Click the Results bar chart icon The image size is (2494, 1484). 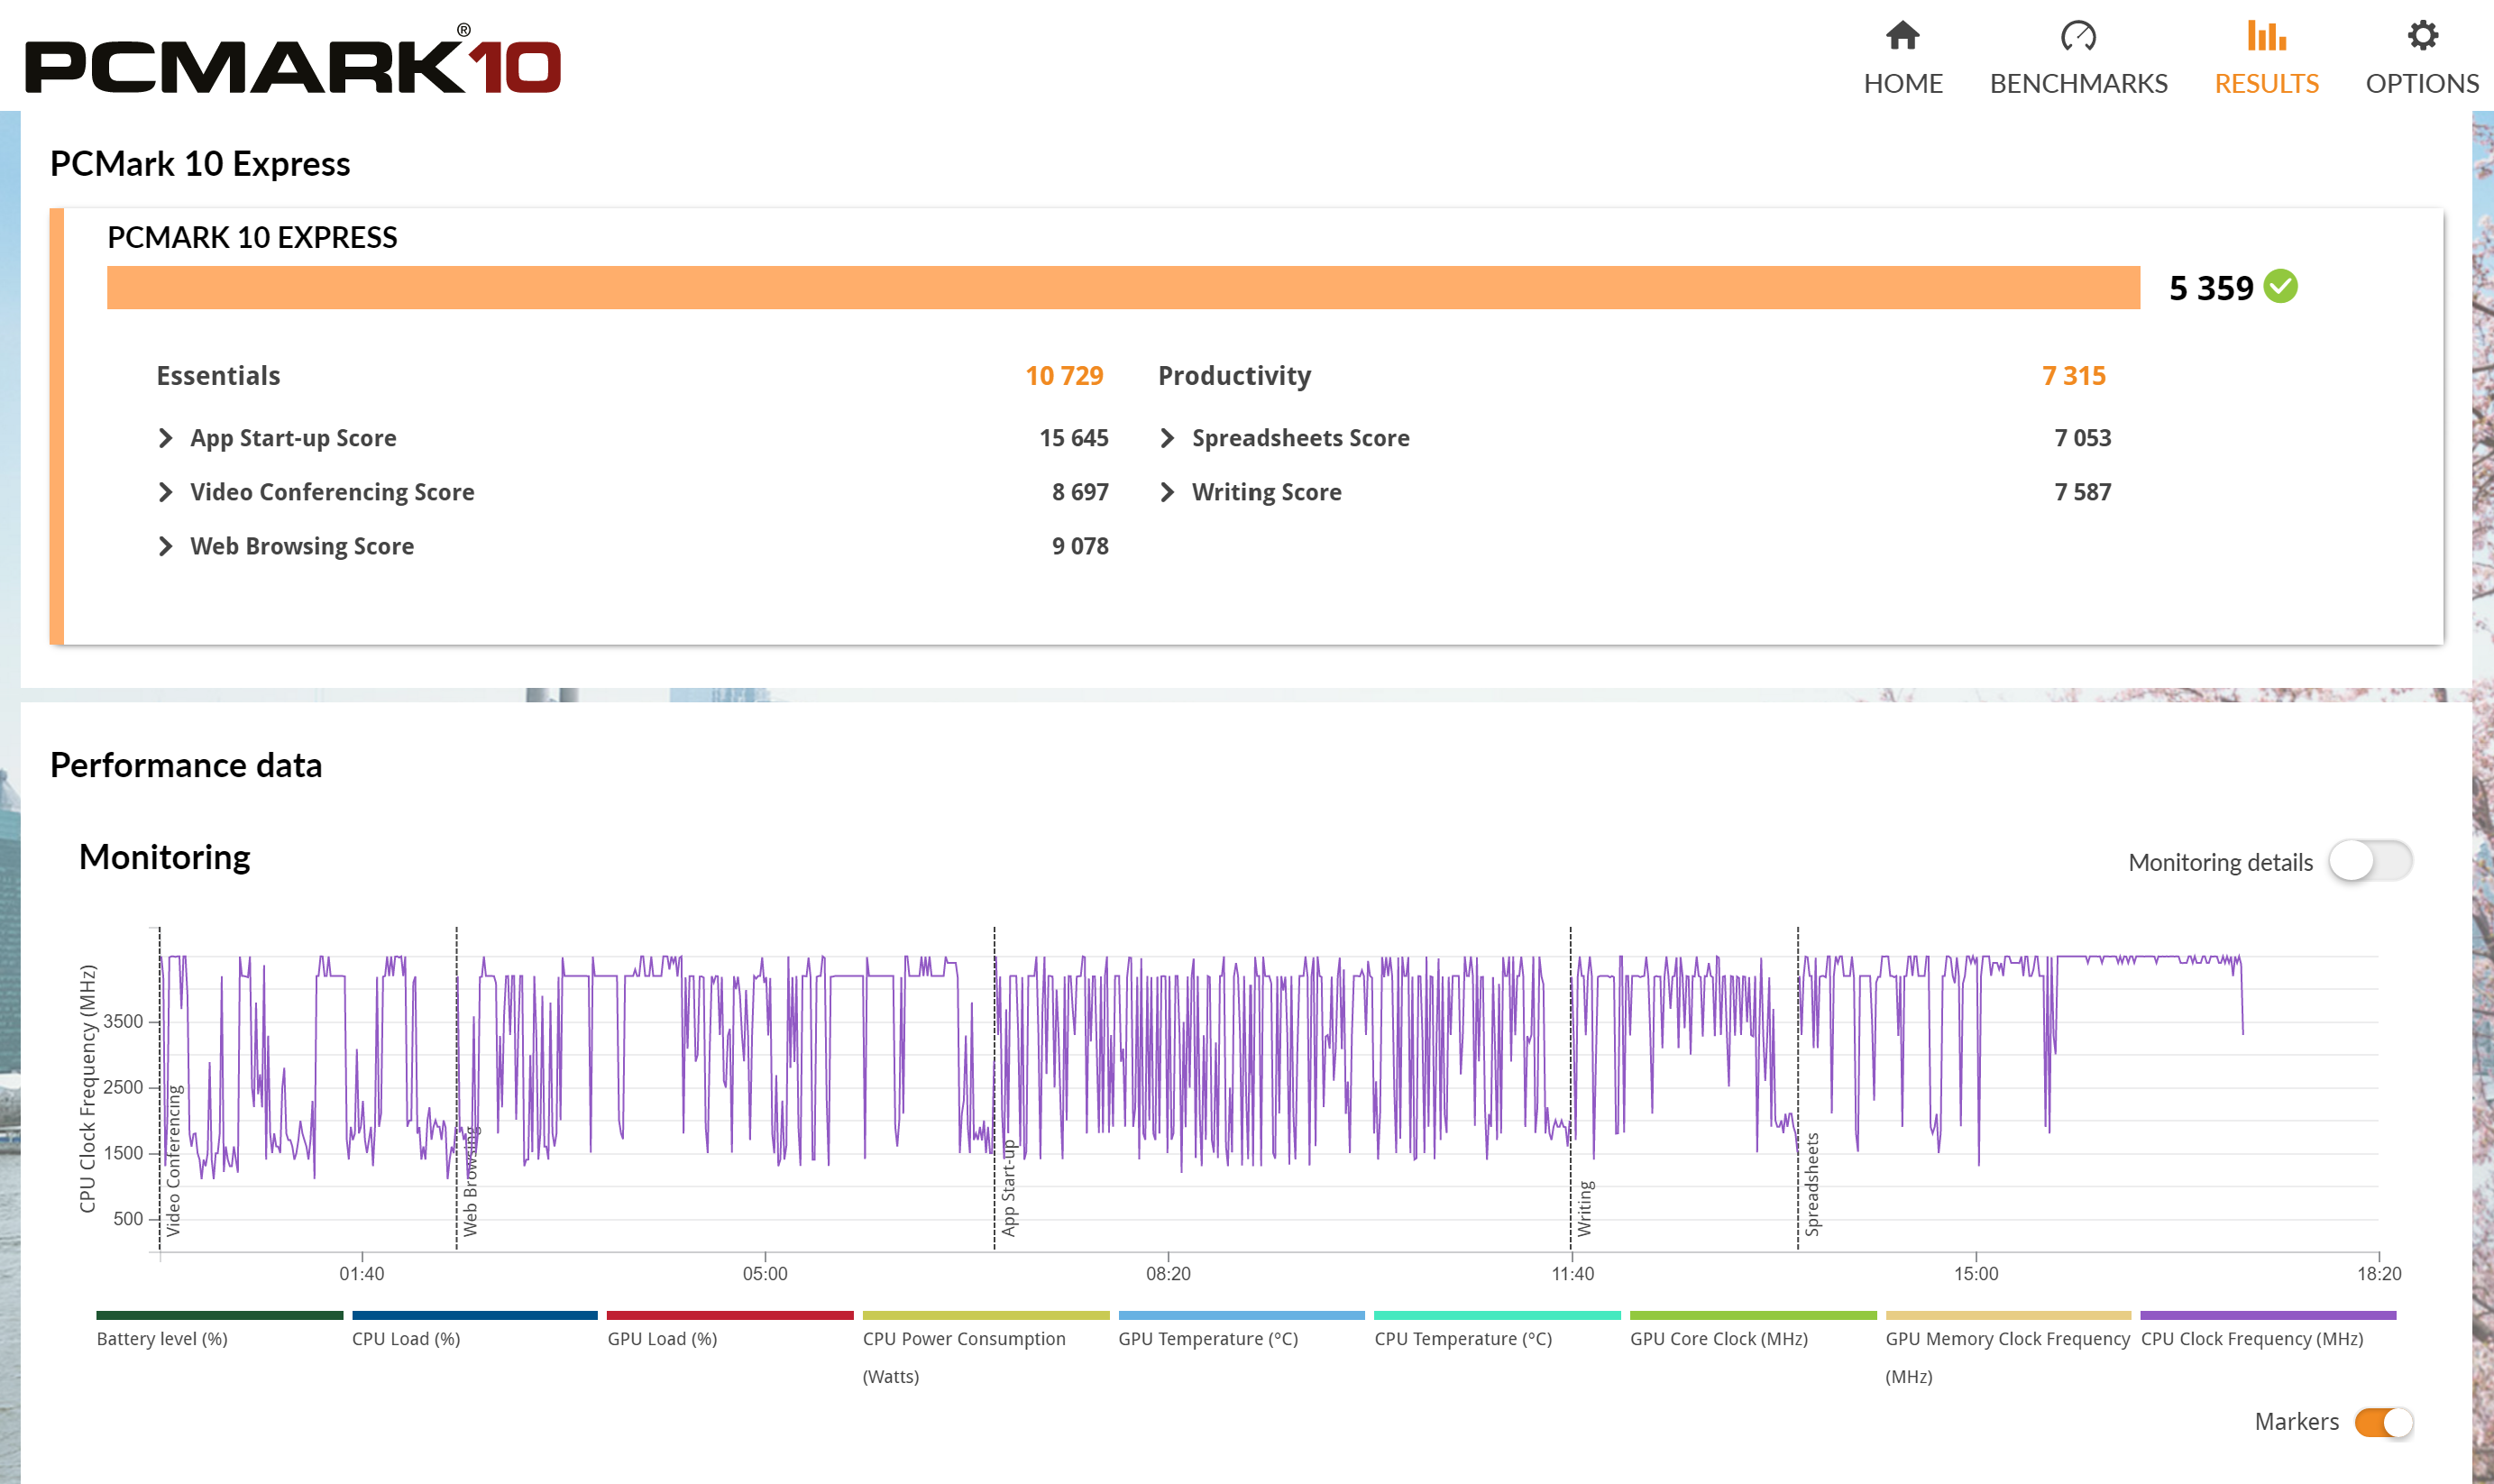pyautogui.click(x=2266, y=36)
